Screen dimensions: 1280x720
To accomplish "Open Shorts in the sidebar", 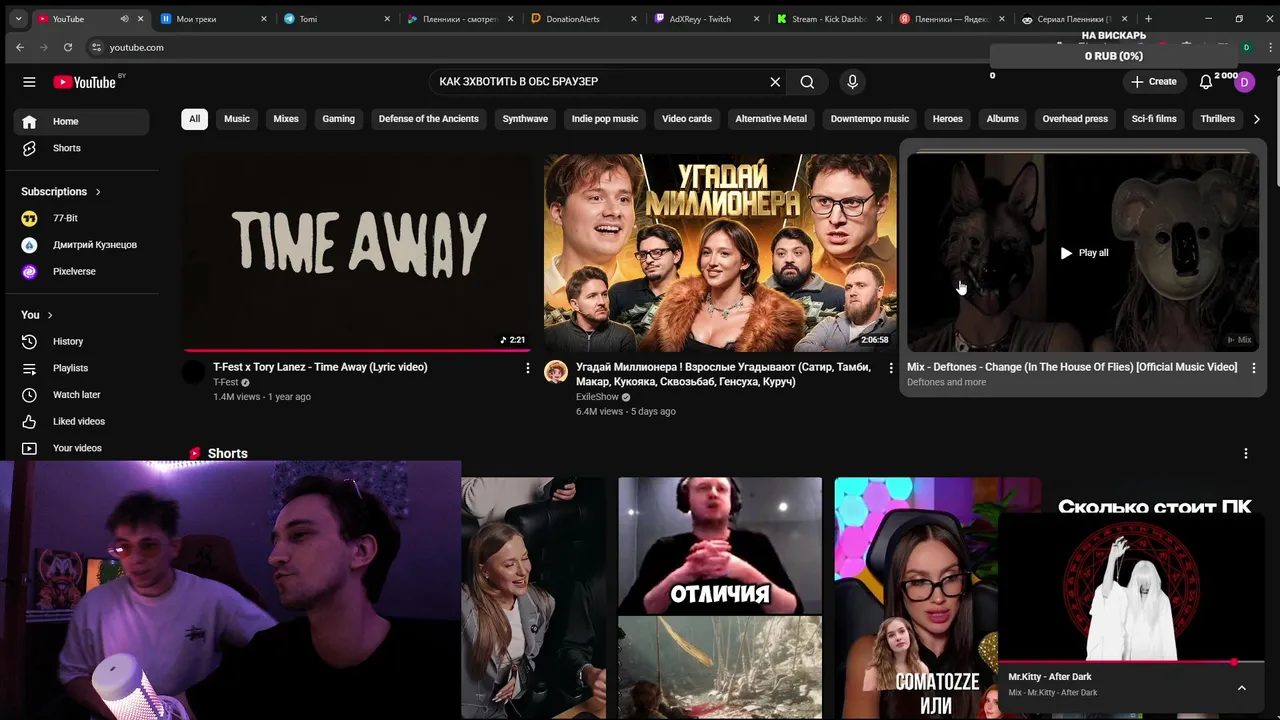I will [x=80, y=148].
